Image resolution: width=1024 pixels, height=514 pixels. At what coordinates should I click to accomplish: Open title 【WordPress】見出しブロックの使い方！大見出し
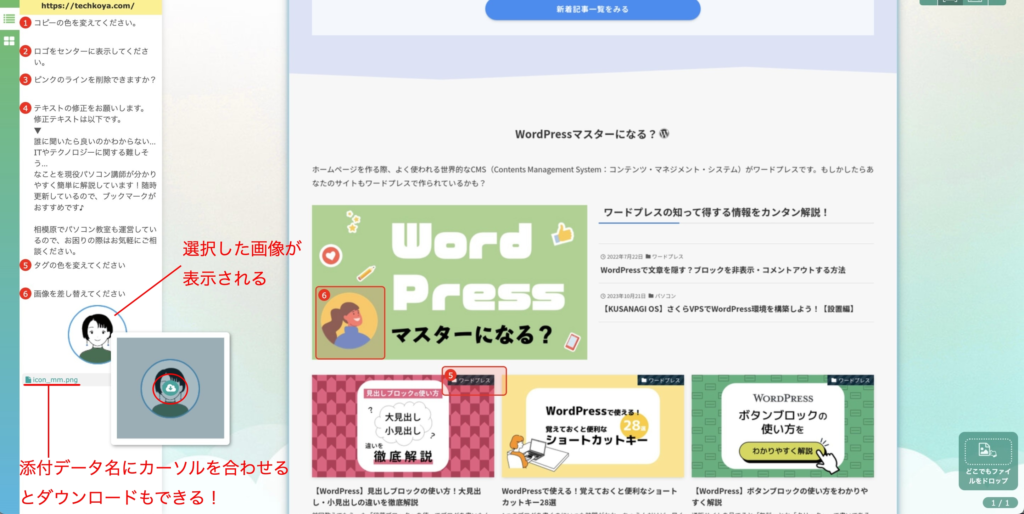[x=398, y=496]
